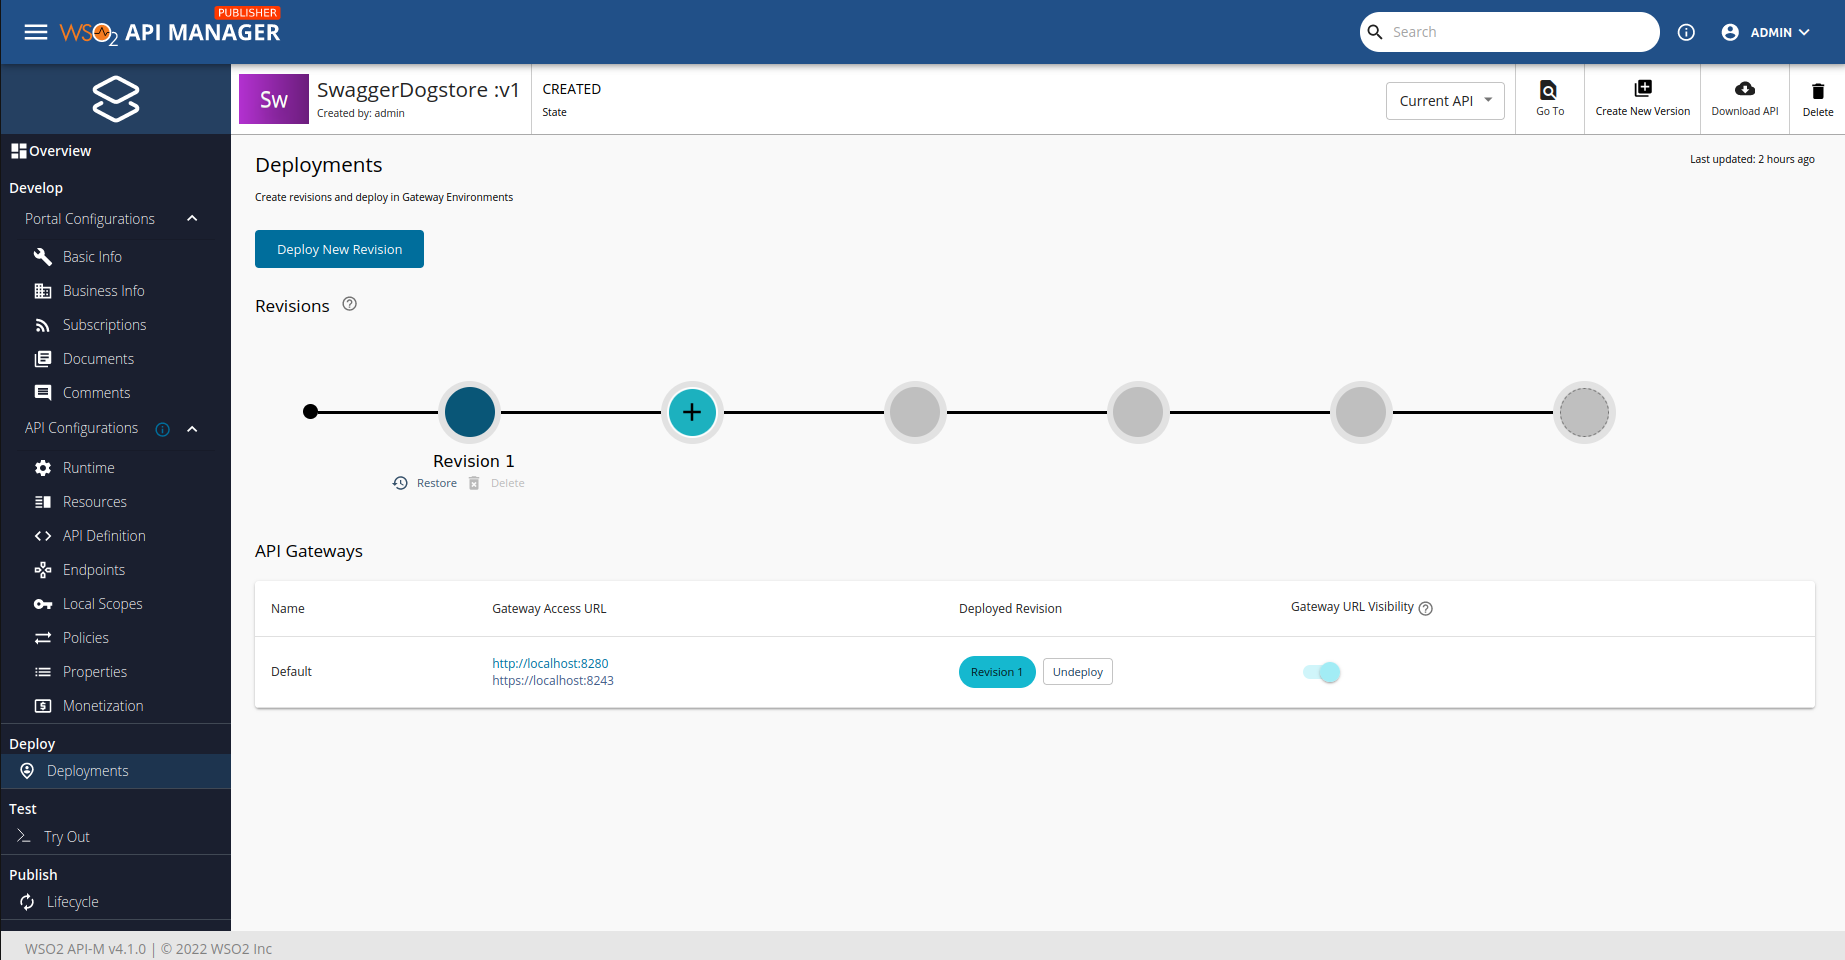Click the admin user avatar icon
This screenshot has height=960, width=1845.
point(1730,32)
